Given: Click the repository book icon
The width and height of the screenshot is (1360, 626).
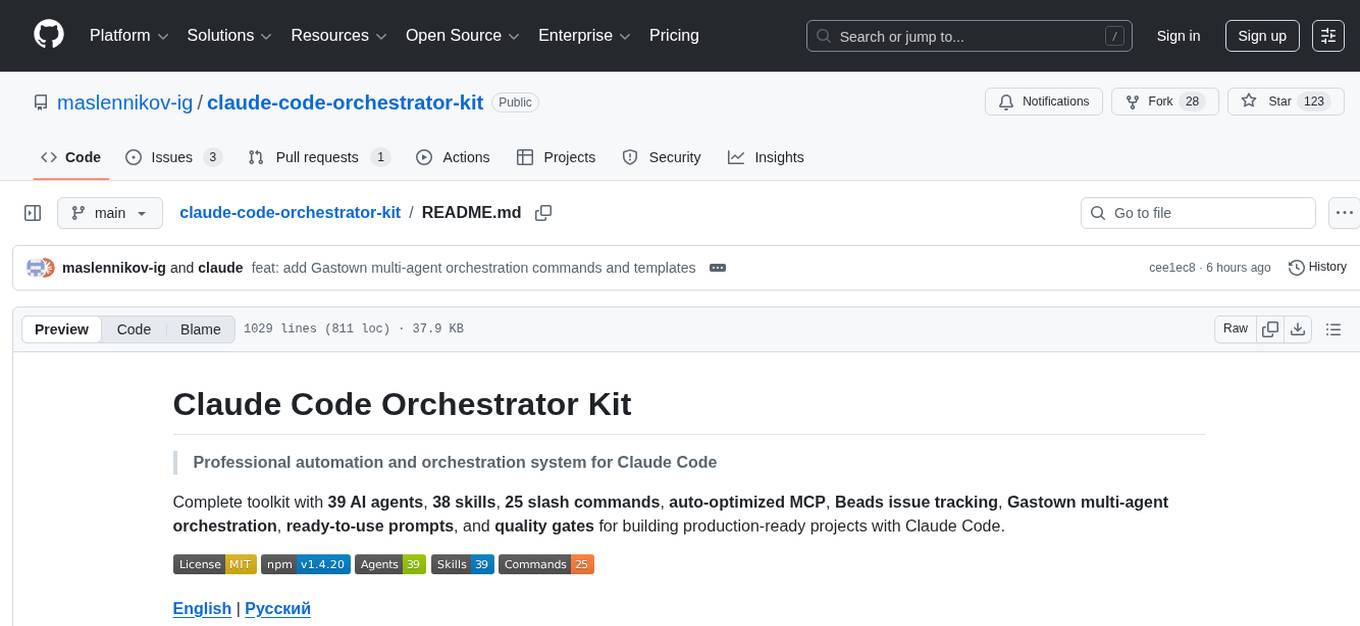Looking at the screenshot, I should [x=40, y=102].
